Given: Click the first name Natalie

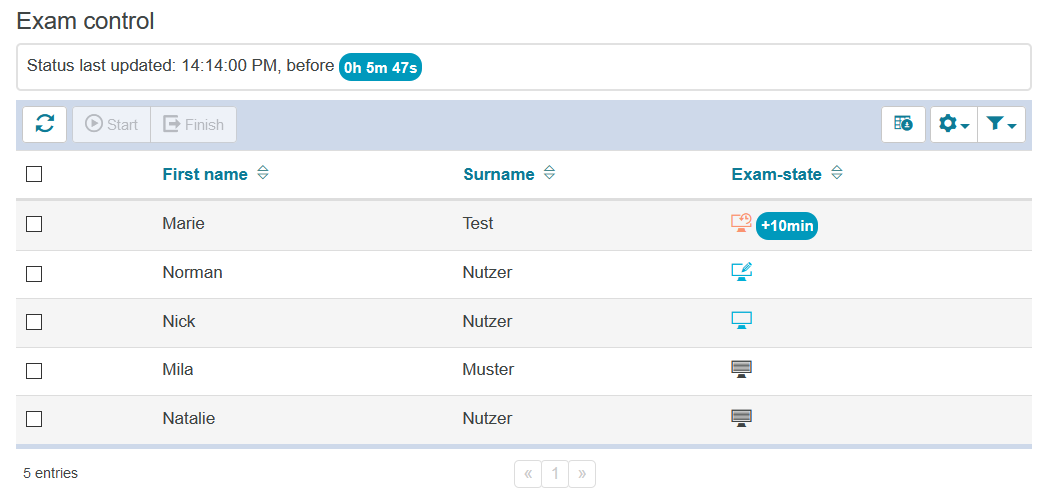Looking at the screenshot, I should 189,419.
